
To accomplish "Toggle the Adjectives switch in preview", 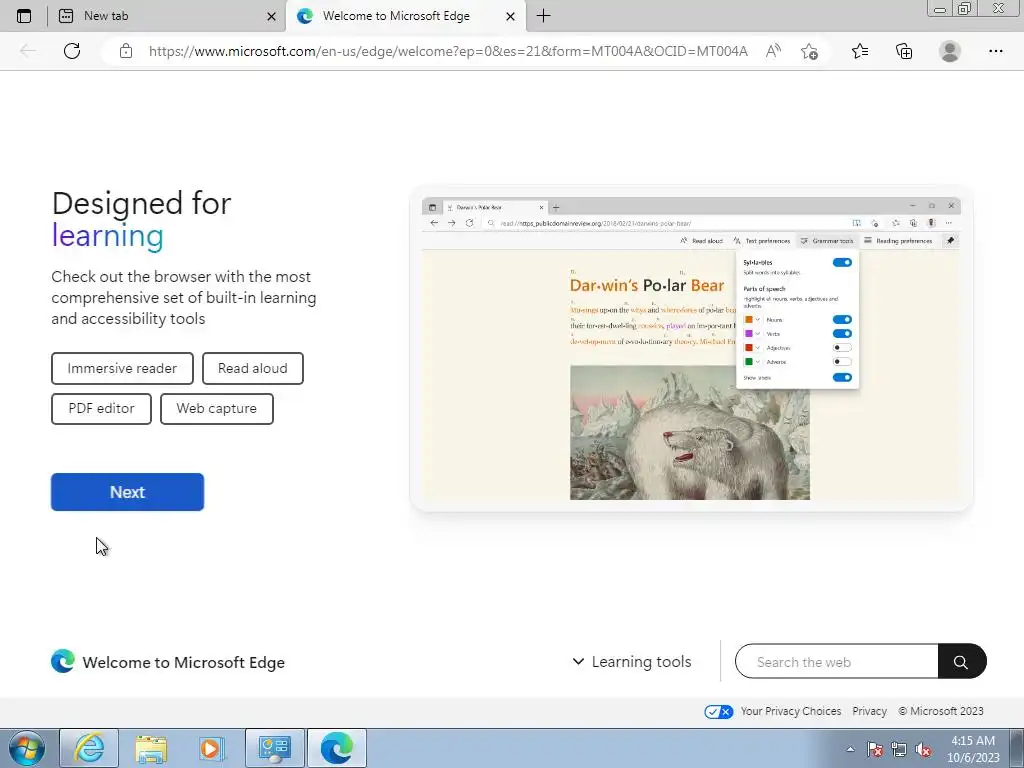I will pyautogui.click(x=842, y=347).
